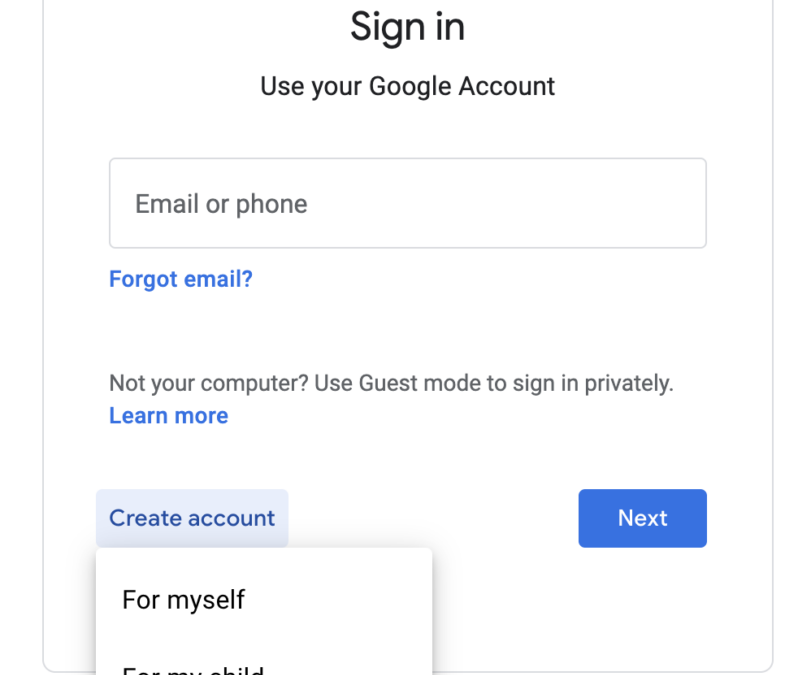Click the Email or phone input field
This screenshot has width=811, height=675.
[407, 203]
